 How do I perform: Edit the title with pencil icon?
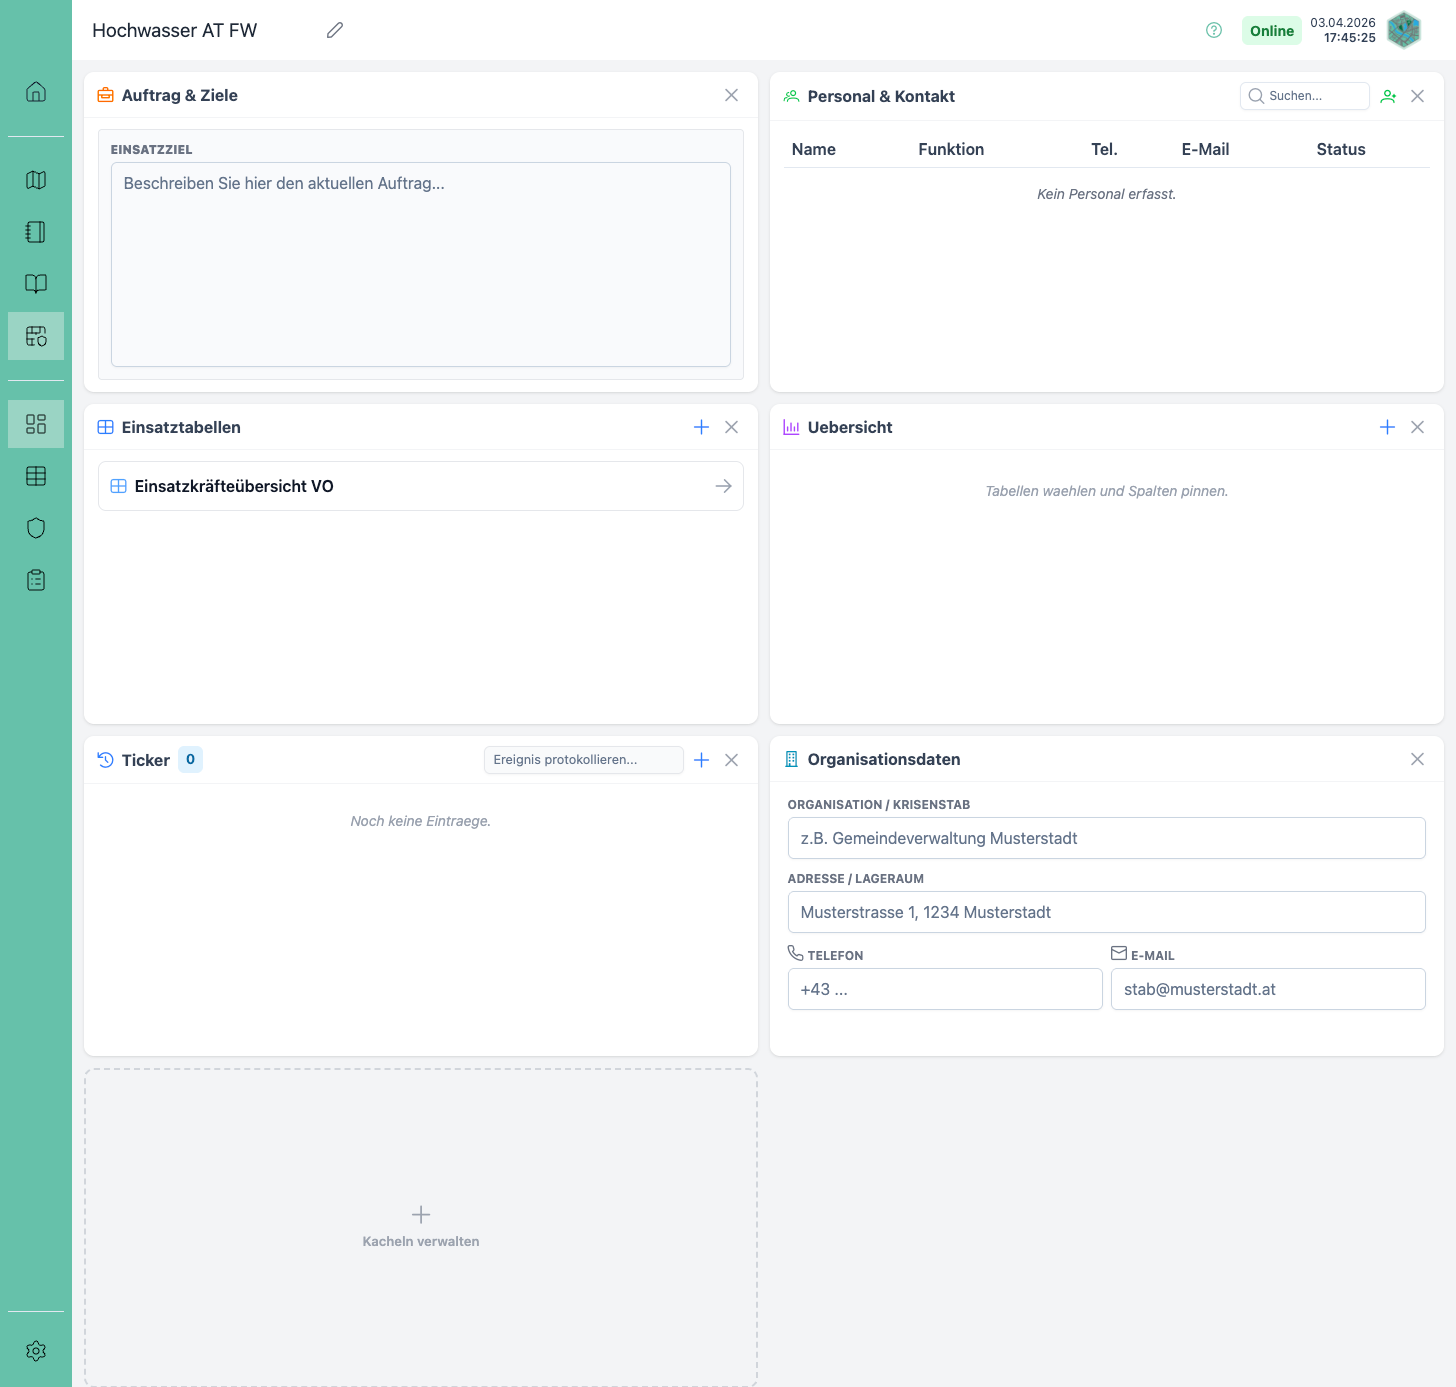coord(335,30)
